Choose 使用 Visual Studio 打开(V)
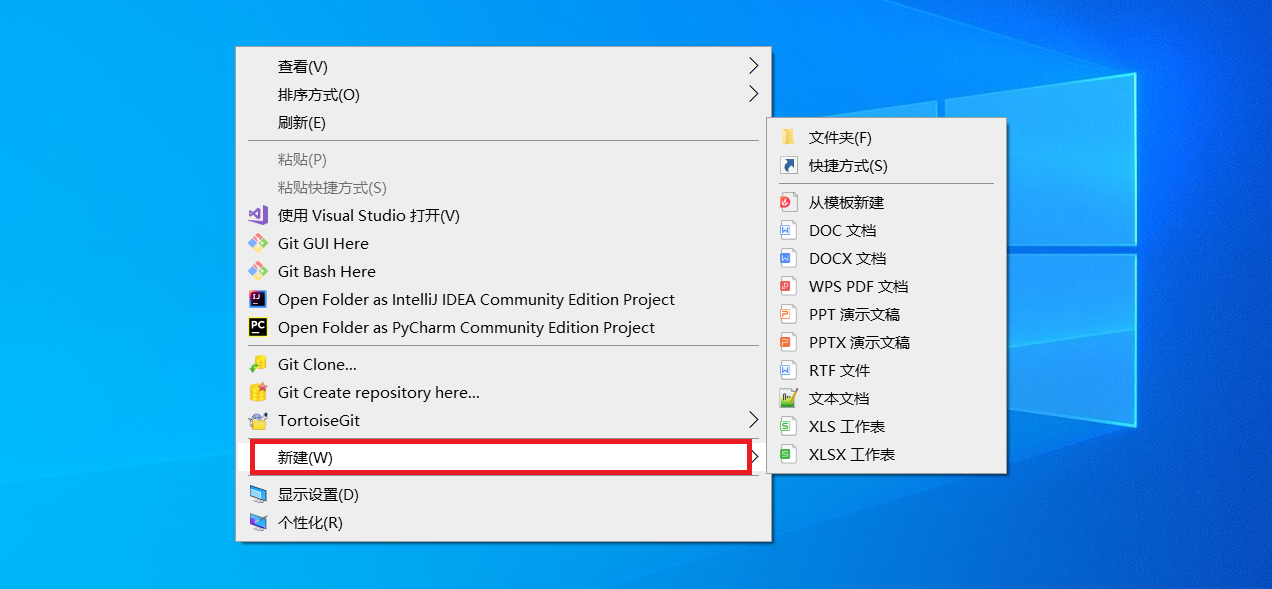 503,216
